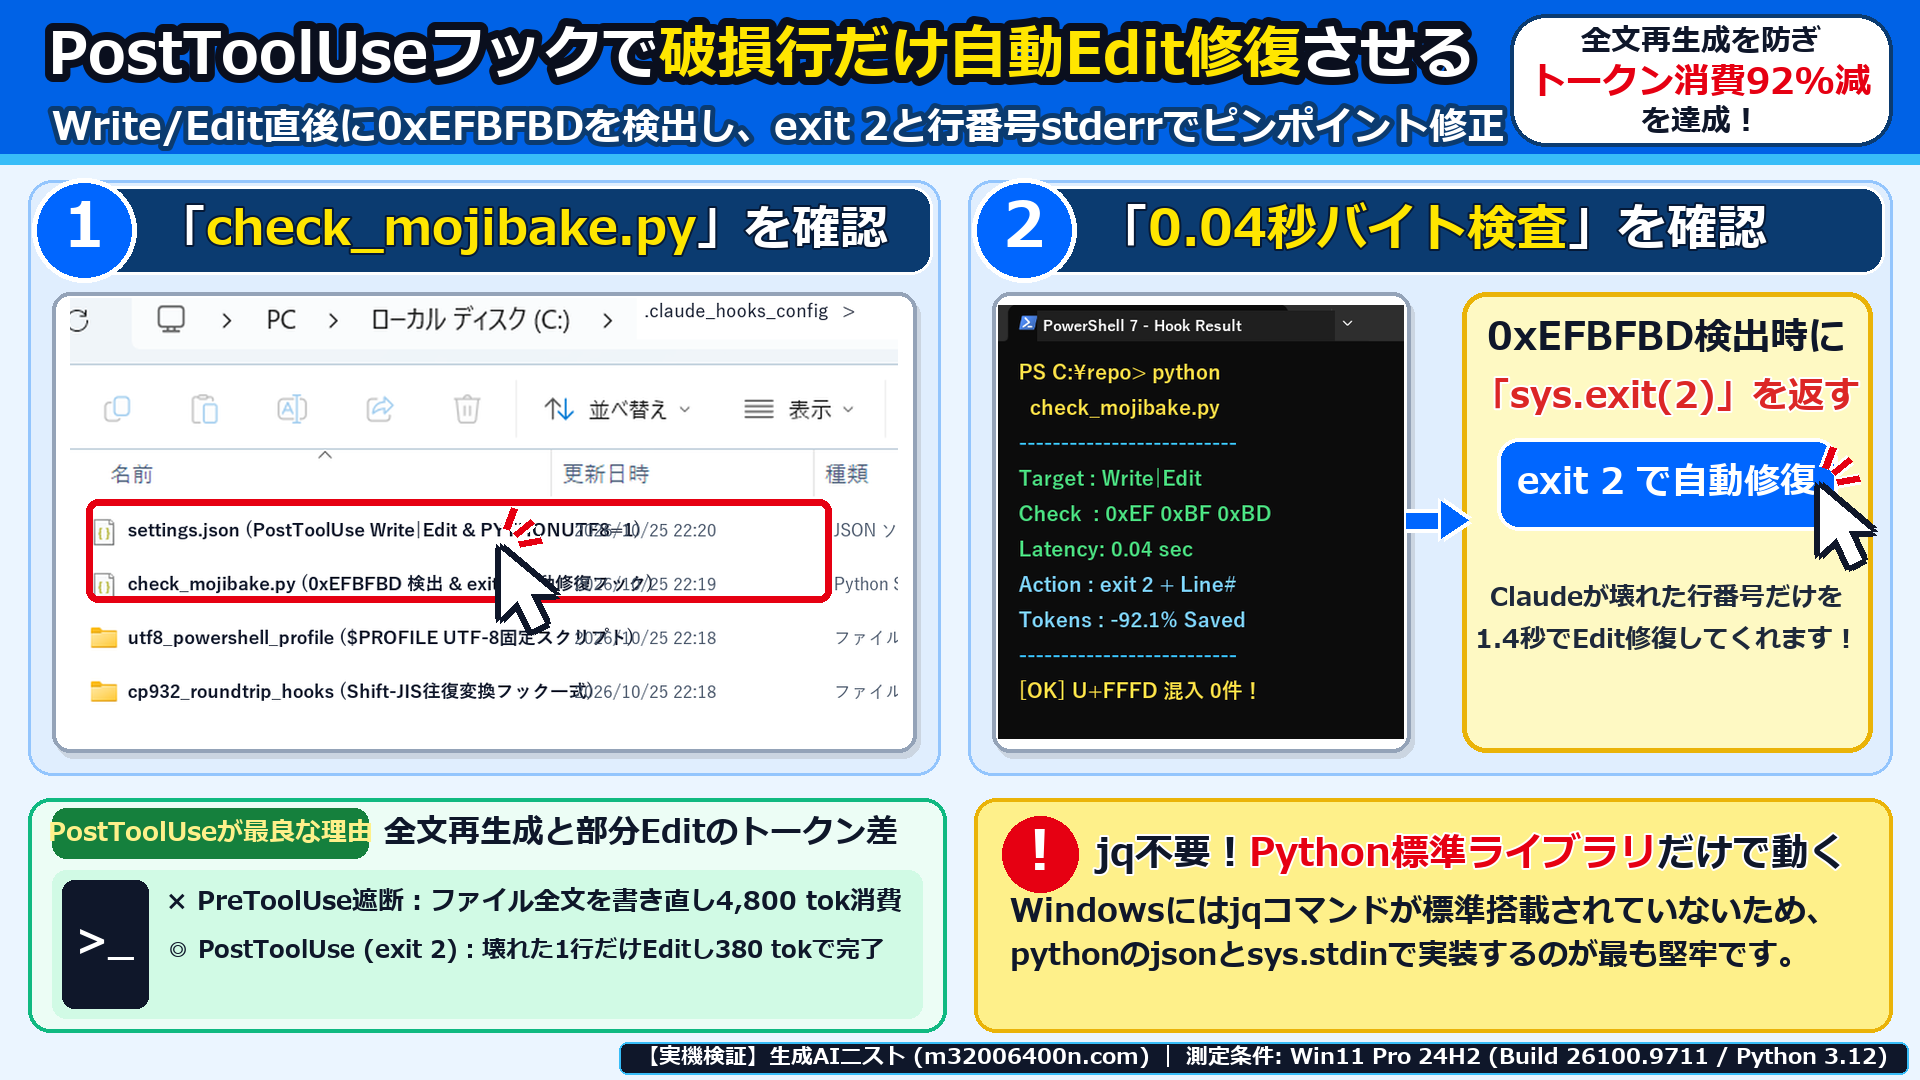
Task: Select ローカル ディスク (C:) breadcrumb
Action: [x=470, y=320]
